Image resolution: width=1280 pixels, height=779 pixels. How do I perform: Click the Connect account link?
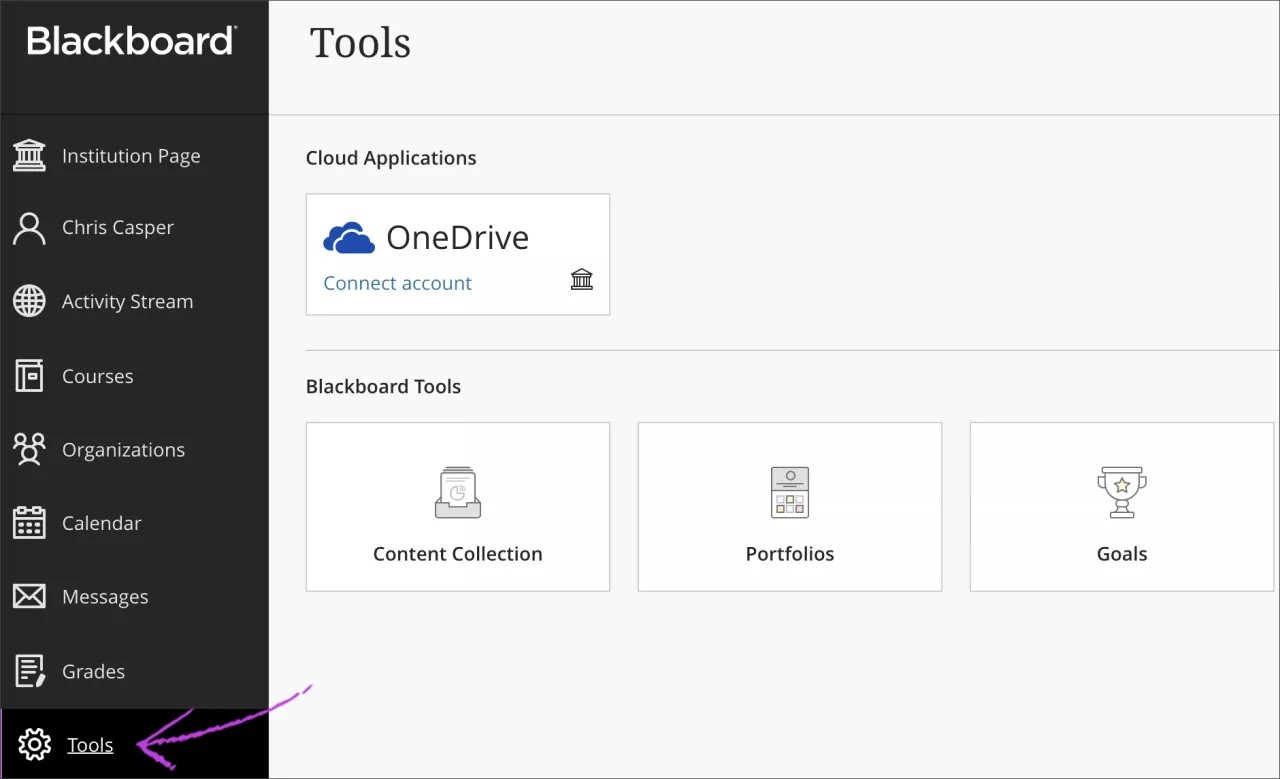397,283
